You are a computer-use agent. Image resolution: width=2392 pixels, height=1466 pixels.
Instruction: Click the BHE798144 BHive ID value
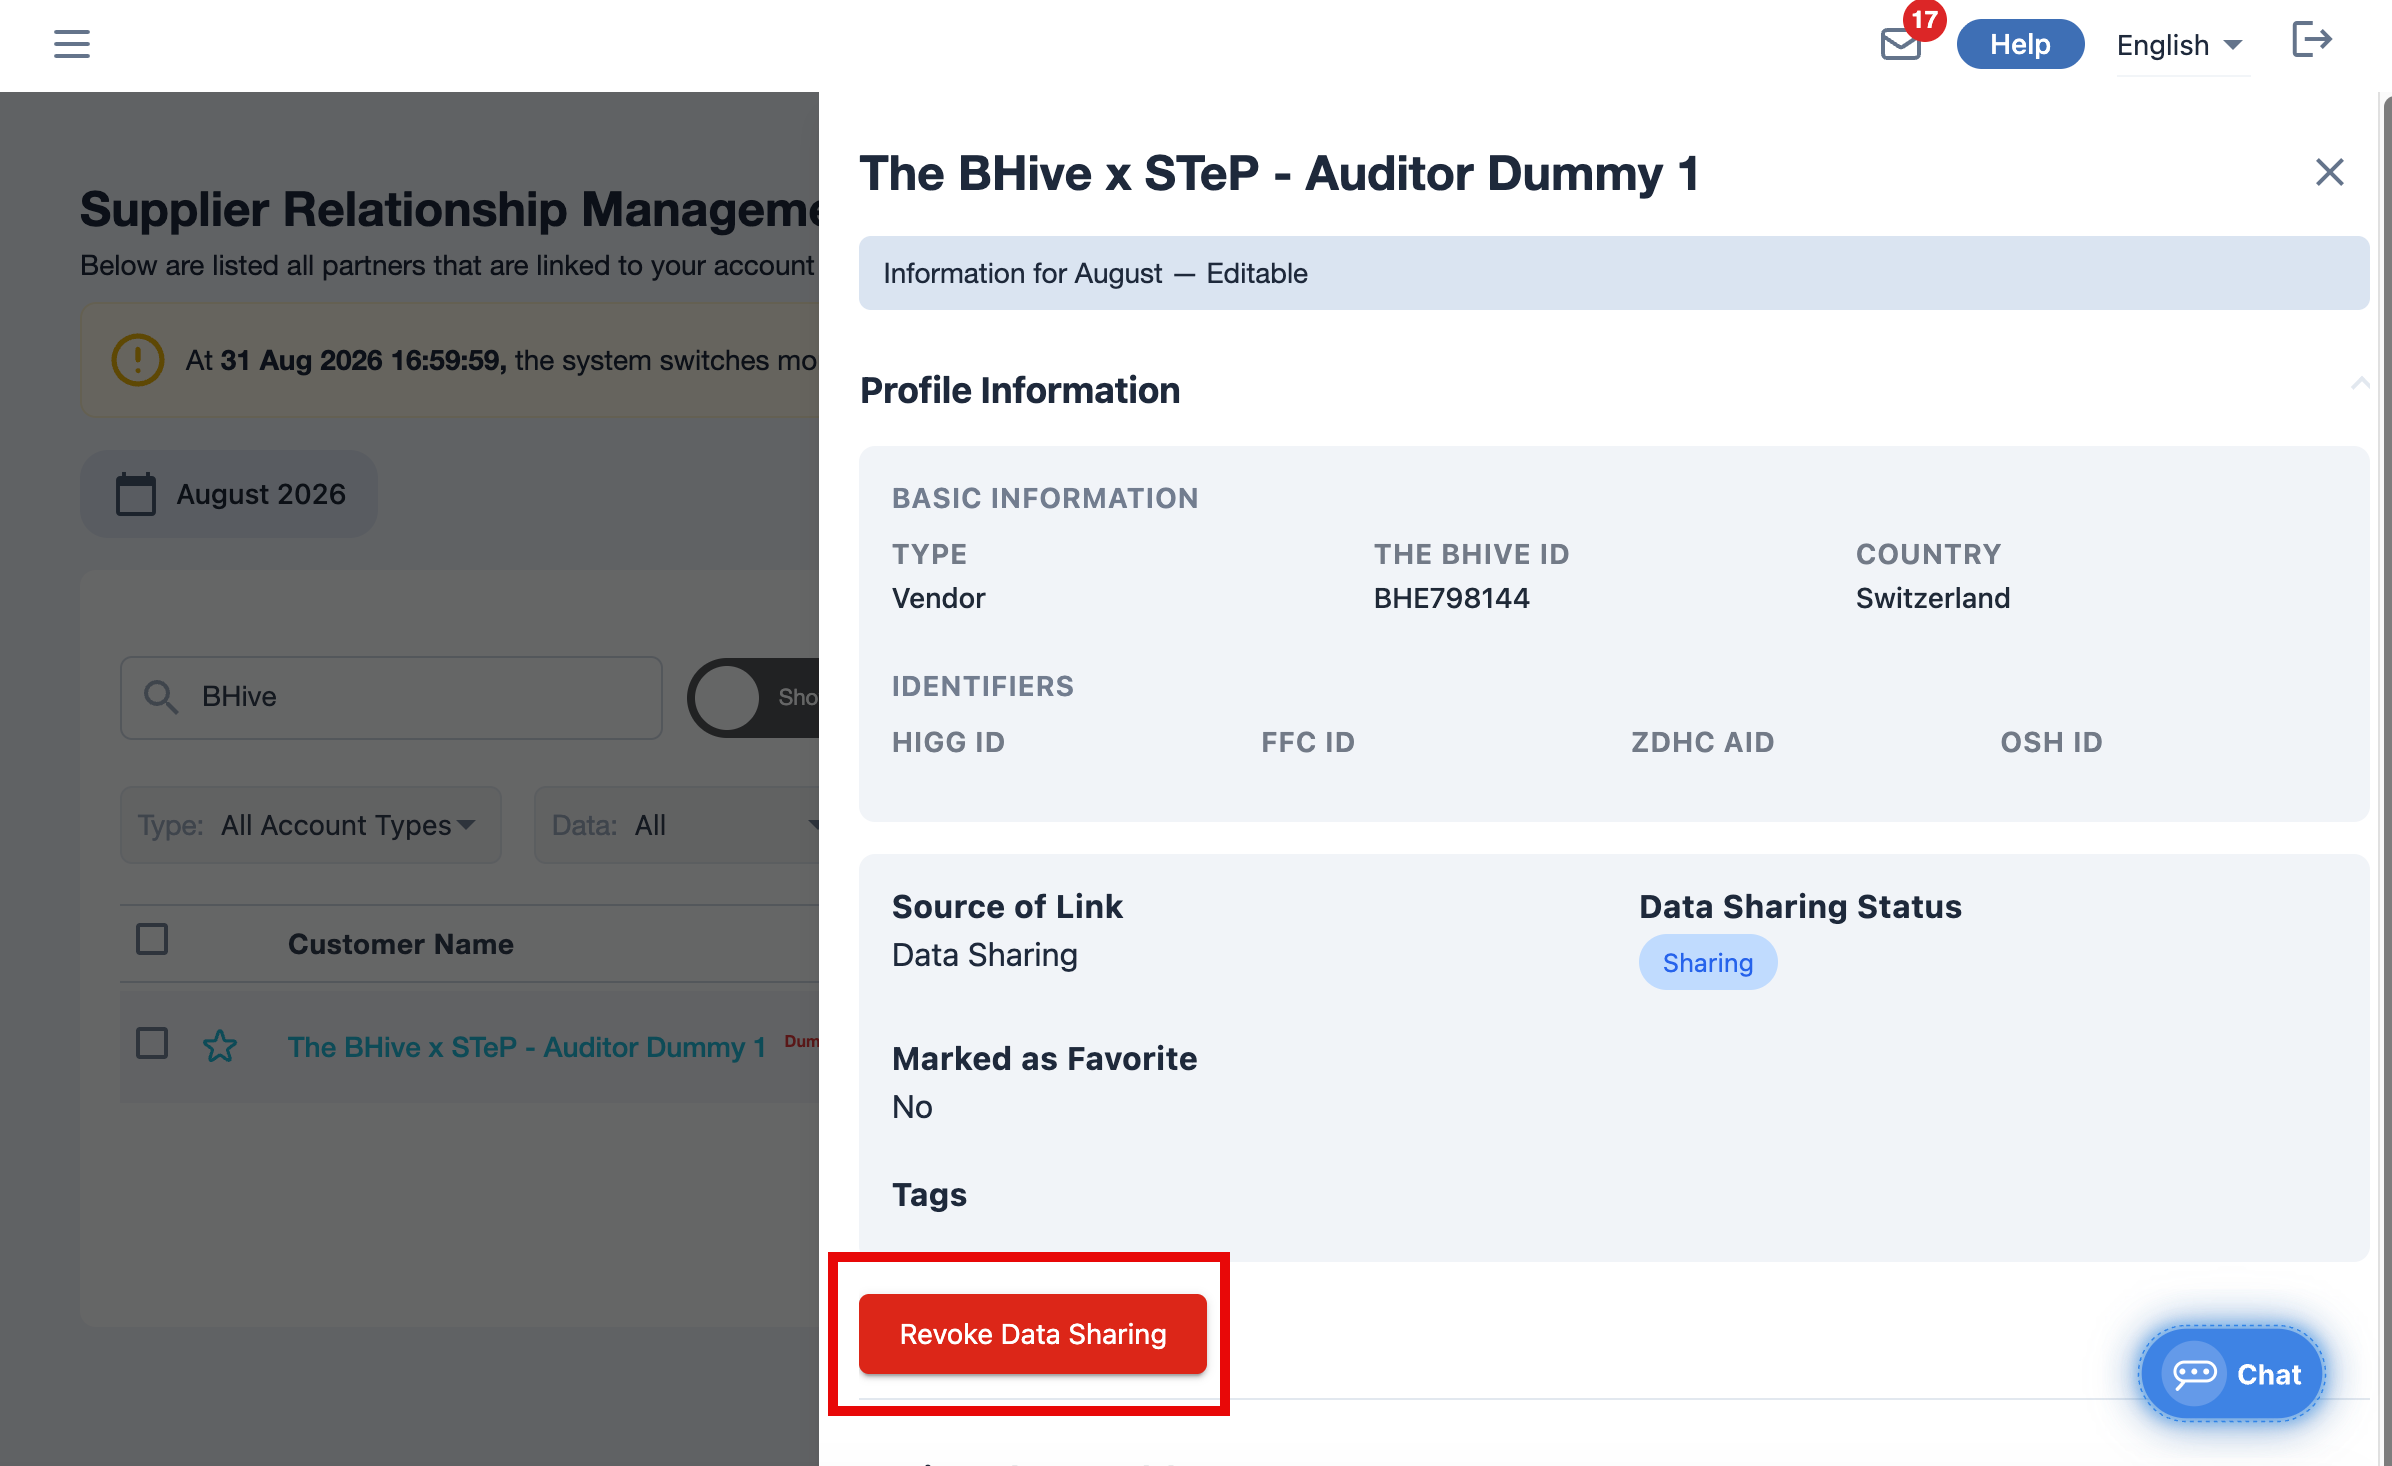(1452, 598)
